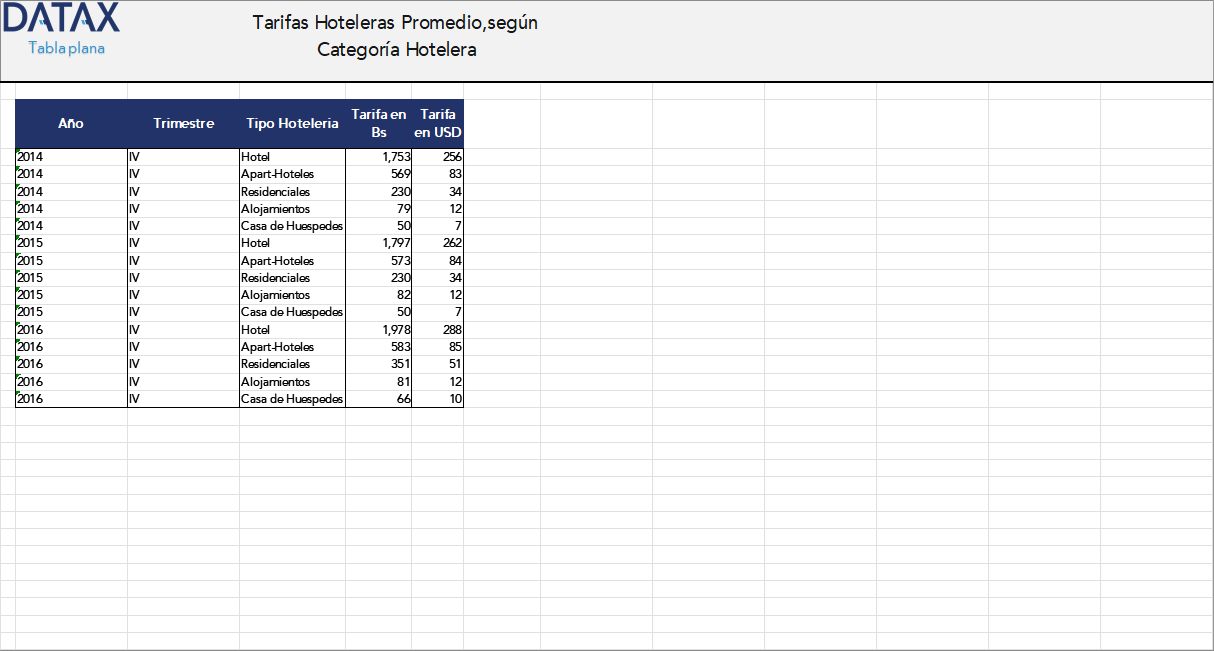Select the 2016 cell in the 66 row
The width and height of the screenshot is (1214, 651).
point(71,399)
